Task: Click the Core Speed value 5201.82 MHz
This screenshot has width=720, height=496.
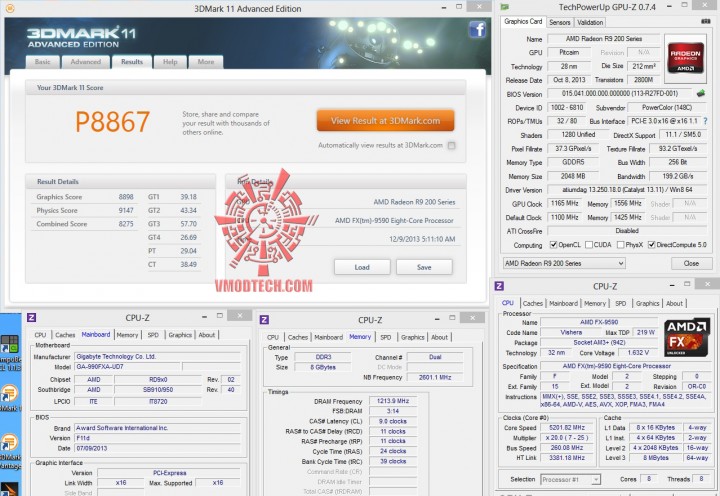Action: tap(567, 428)
